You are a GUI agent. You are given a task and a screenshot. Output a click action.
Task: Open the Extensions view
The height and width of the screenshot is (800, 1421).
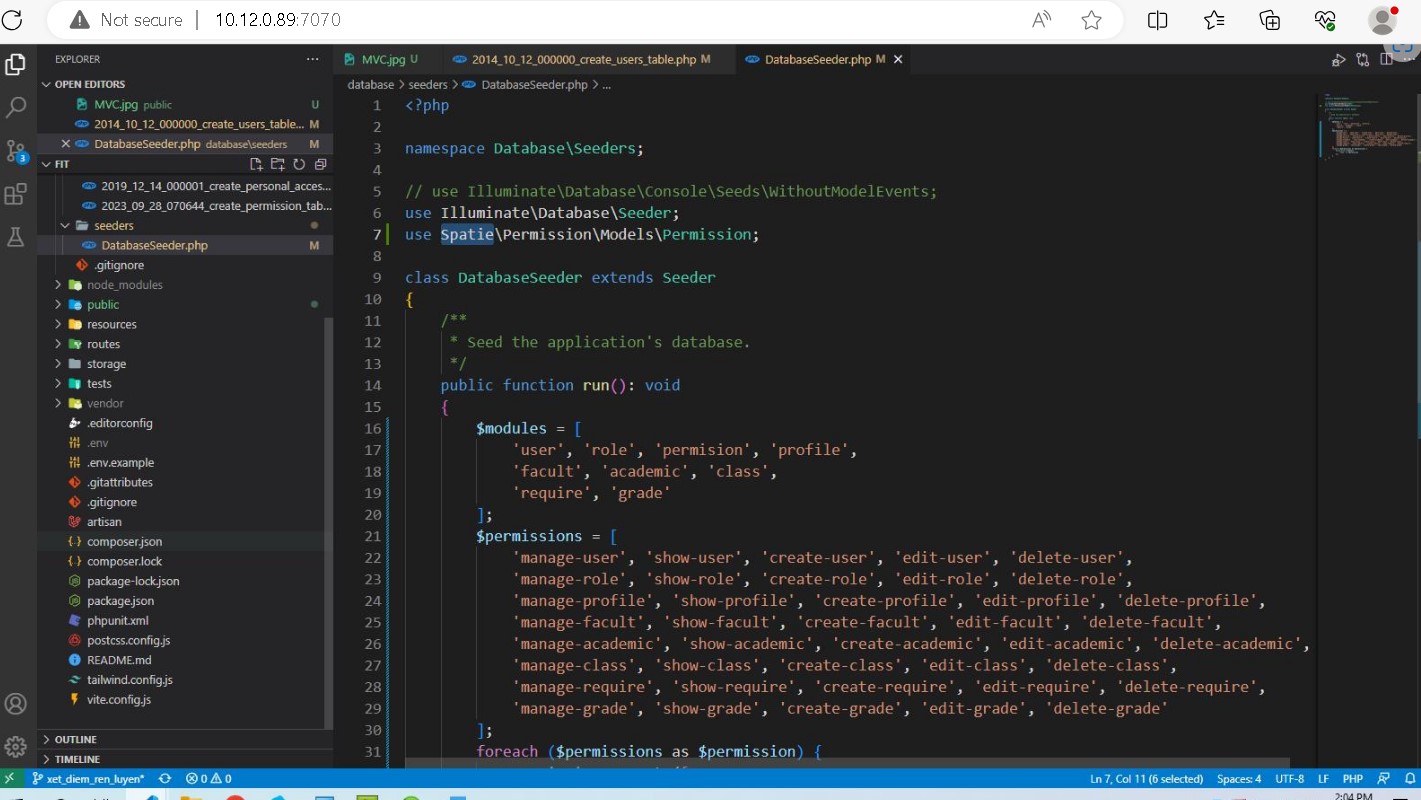[x=16, y=194]
